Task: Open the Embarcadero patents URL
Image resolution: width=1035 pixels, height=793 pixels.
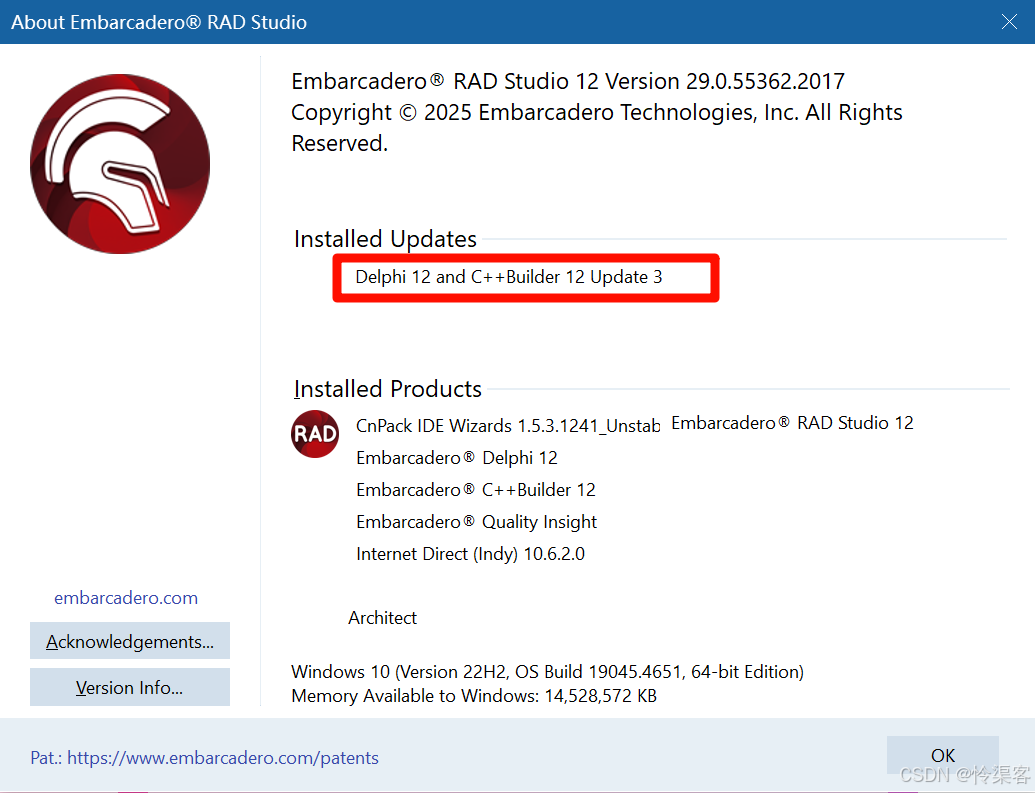Action: click(223, 757)
